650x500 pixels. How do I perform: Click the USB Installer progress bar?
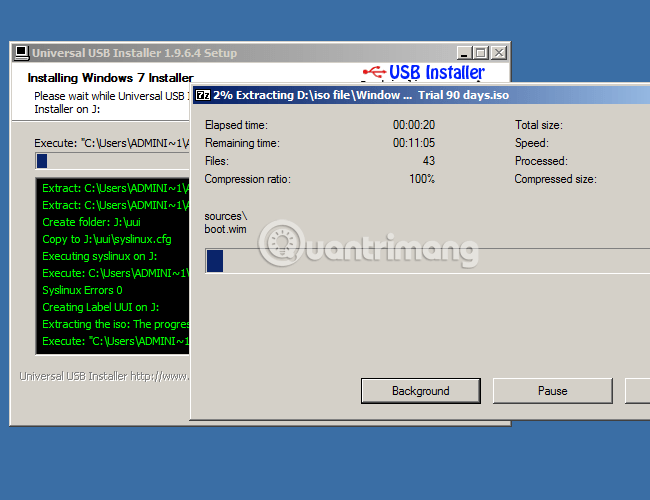[112, 161]
